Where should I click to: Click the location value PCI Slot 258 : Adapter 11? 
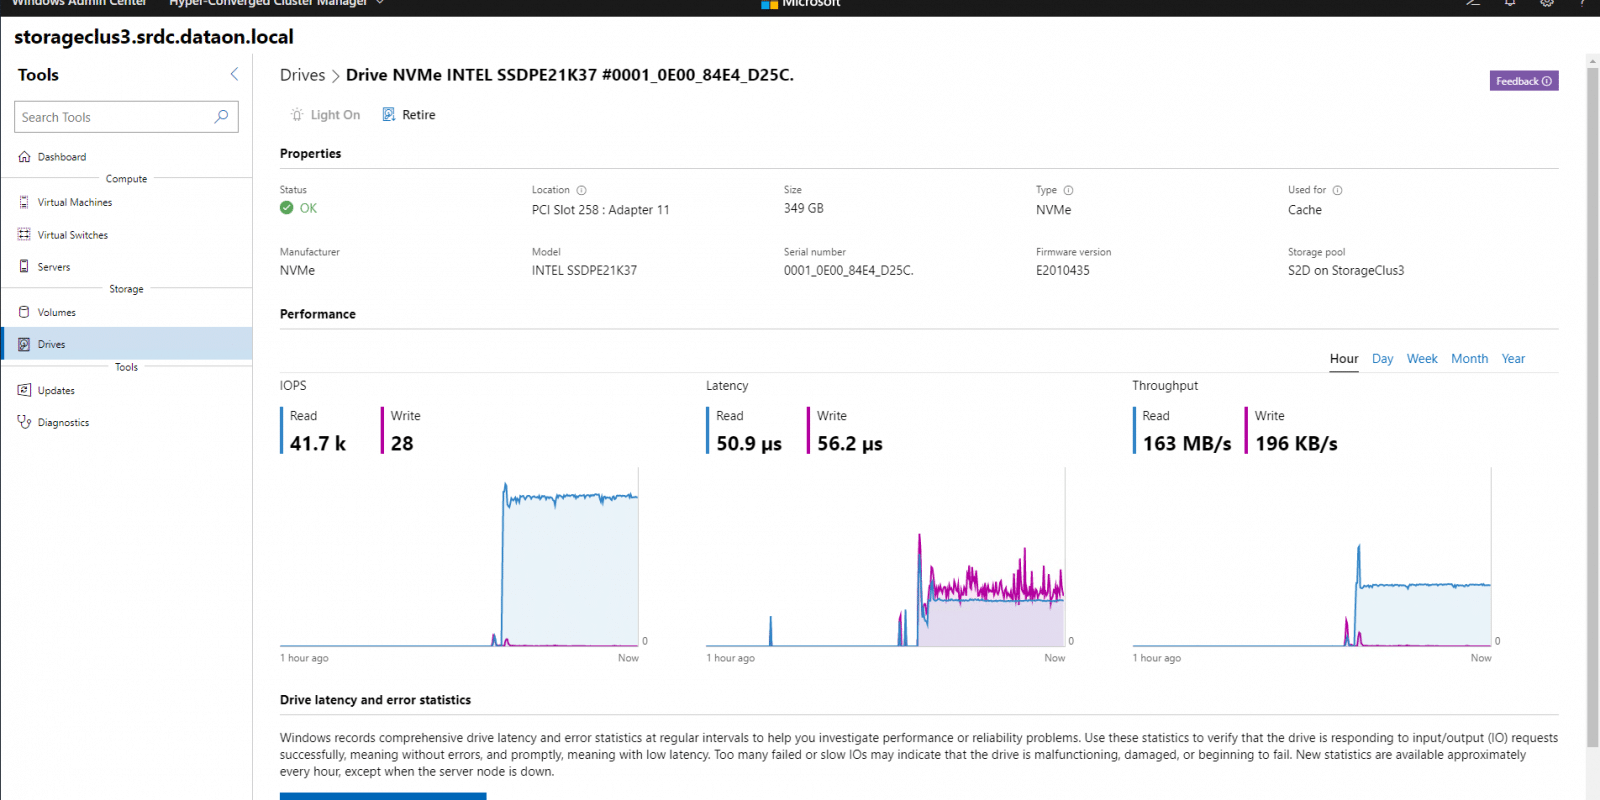tap(601, 210)
